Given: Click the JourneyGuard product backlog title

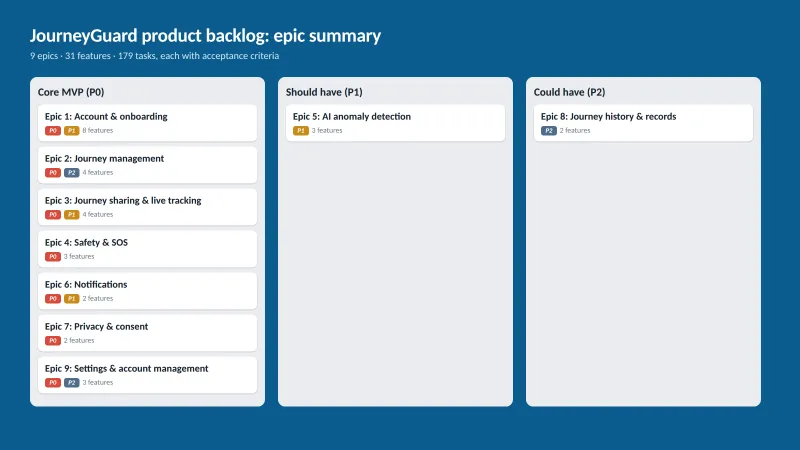Looking at the screenshot, I should [205, 36].
